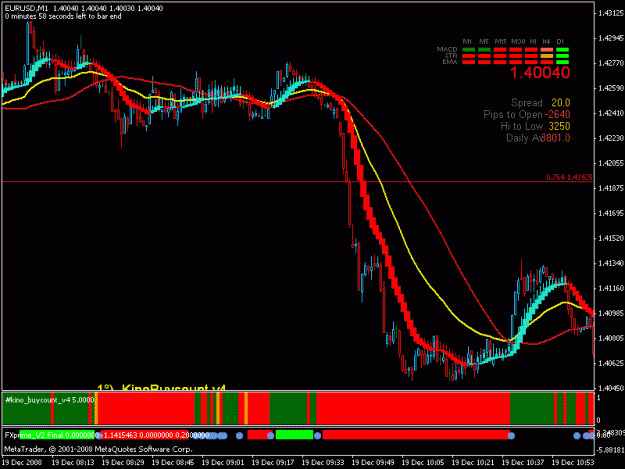Click the 19 Dec 10:05 time axis label
Image resolution: width=625 pixels, height=469 pixels.
click(423, 463)
